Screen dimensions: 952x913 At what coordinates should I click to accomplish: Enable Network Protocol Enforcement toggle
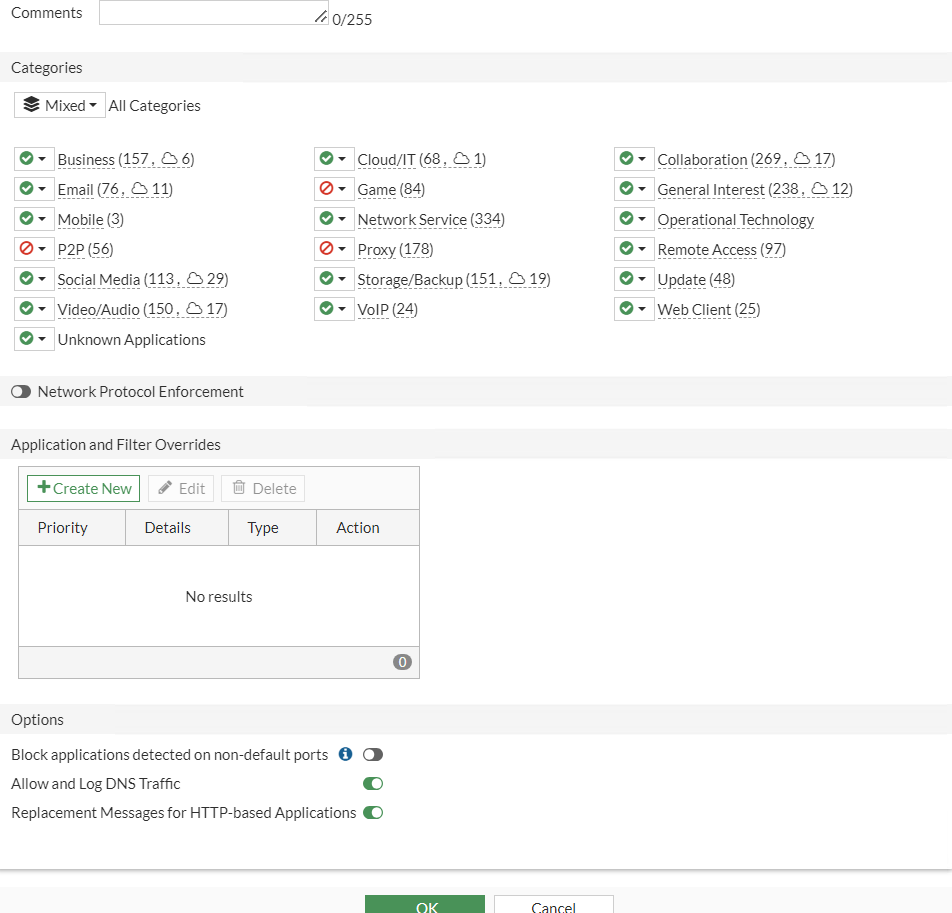[21, 392]
